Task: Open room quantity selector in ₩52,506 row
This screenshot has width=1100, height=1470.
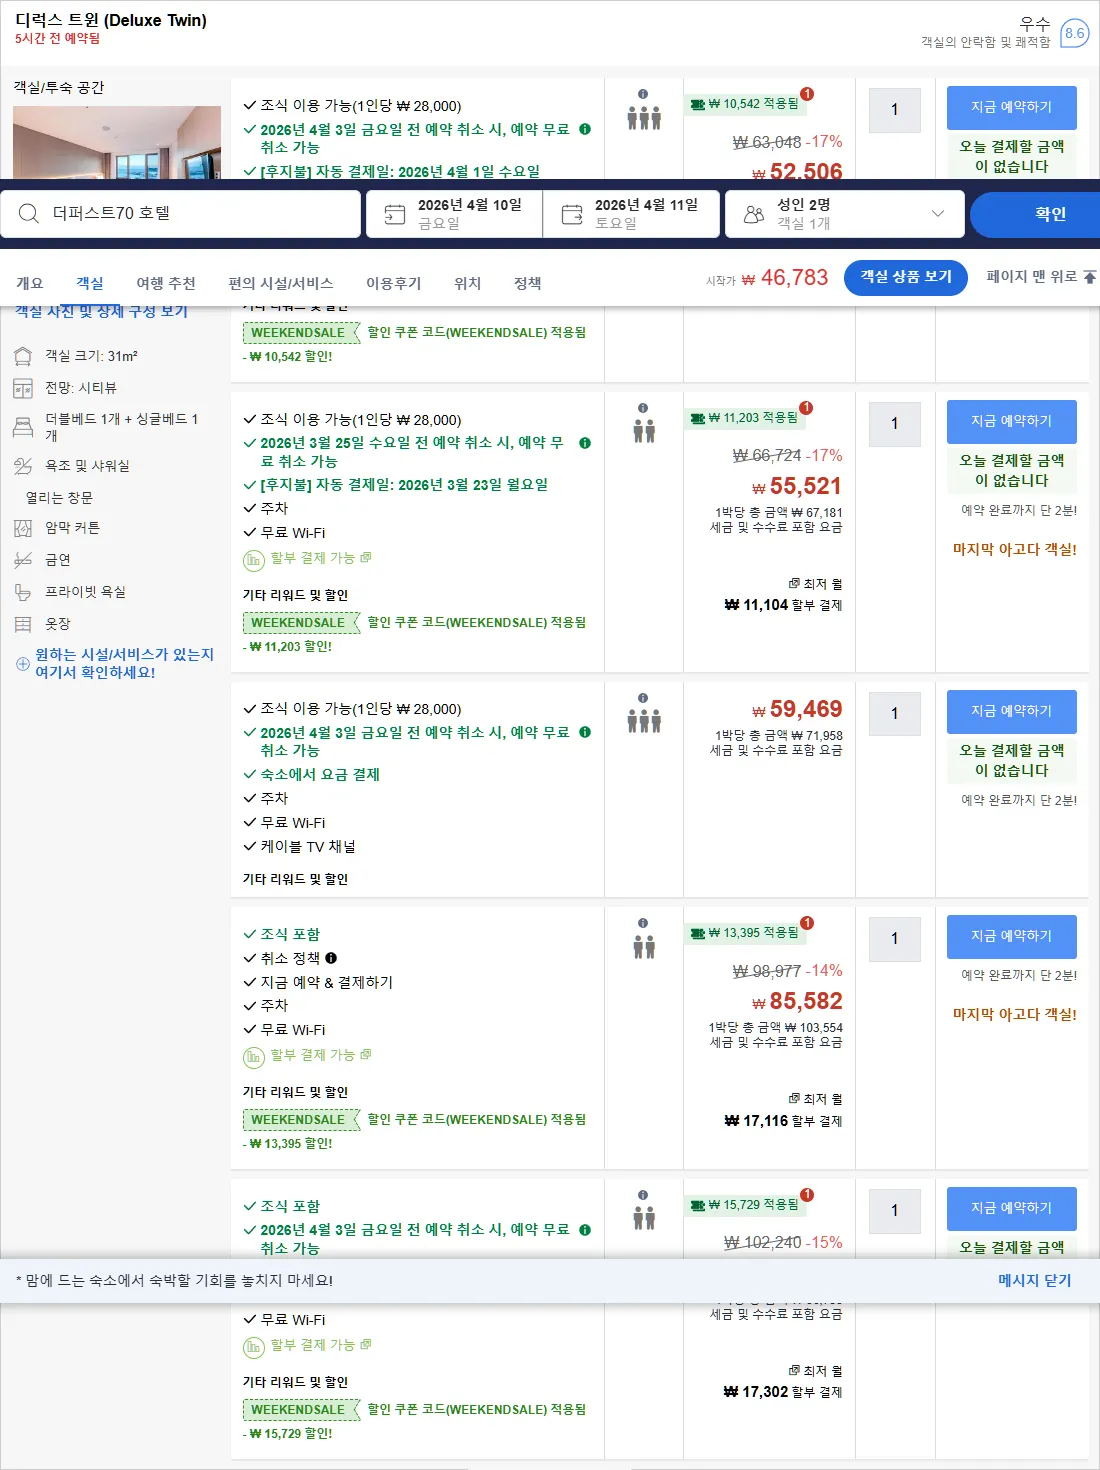Action: [895, 110]
